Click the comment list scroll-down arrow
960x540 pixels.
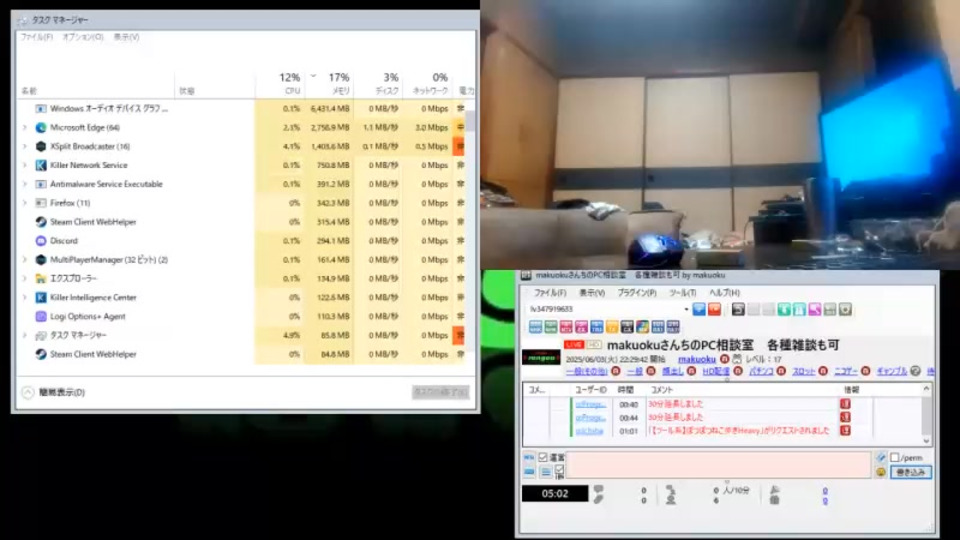[926, 441]
